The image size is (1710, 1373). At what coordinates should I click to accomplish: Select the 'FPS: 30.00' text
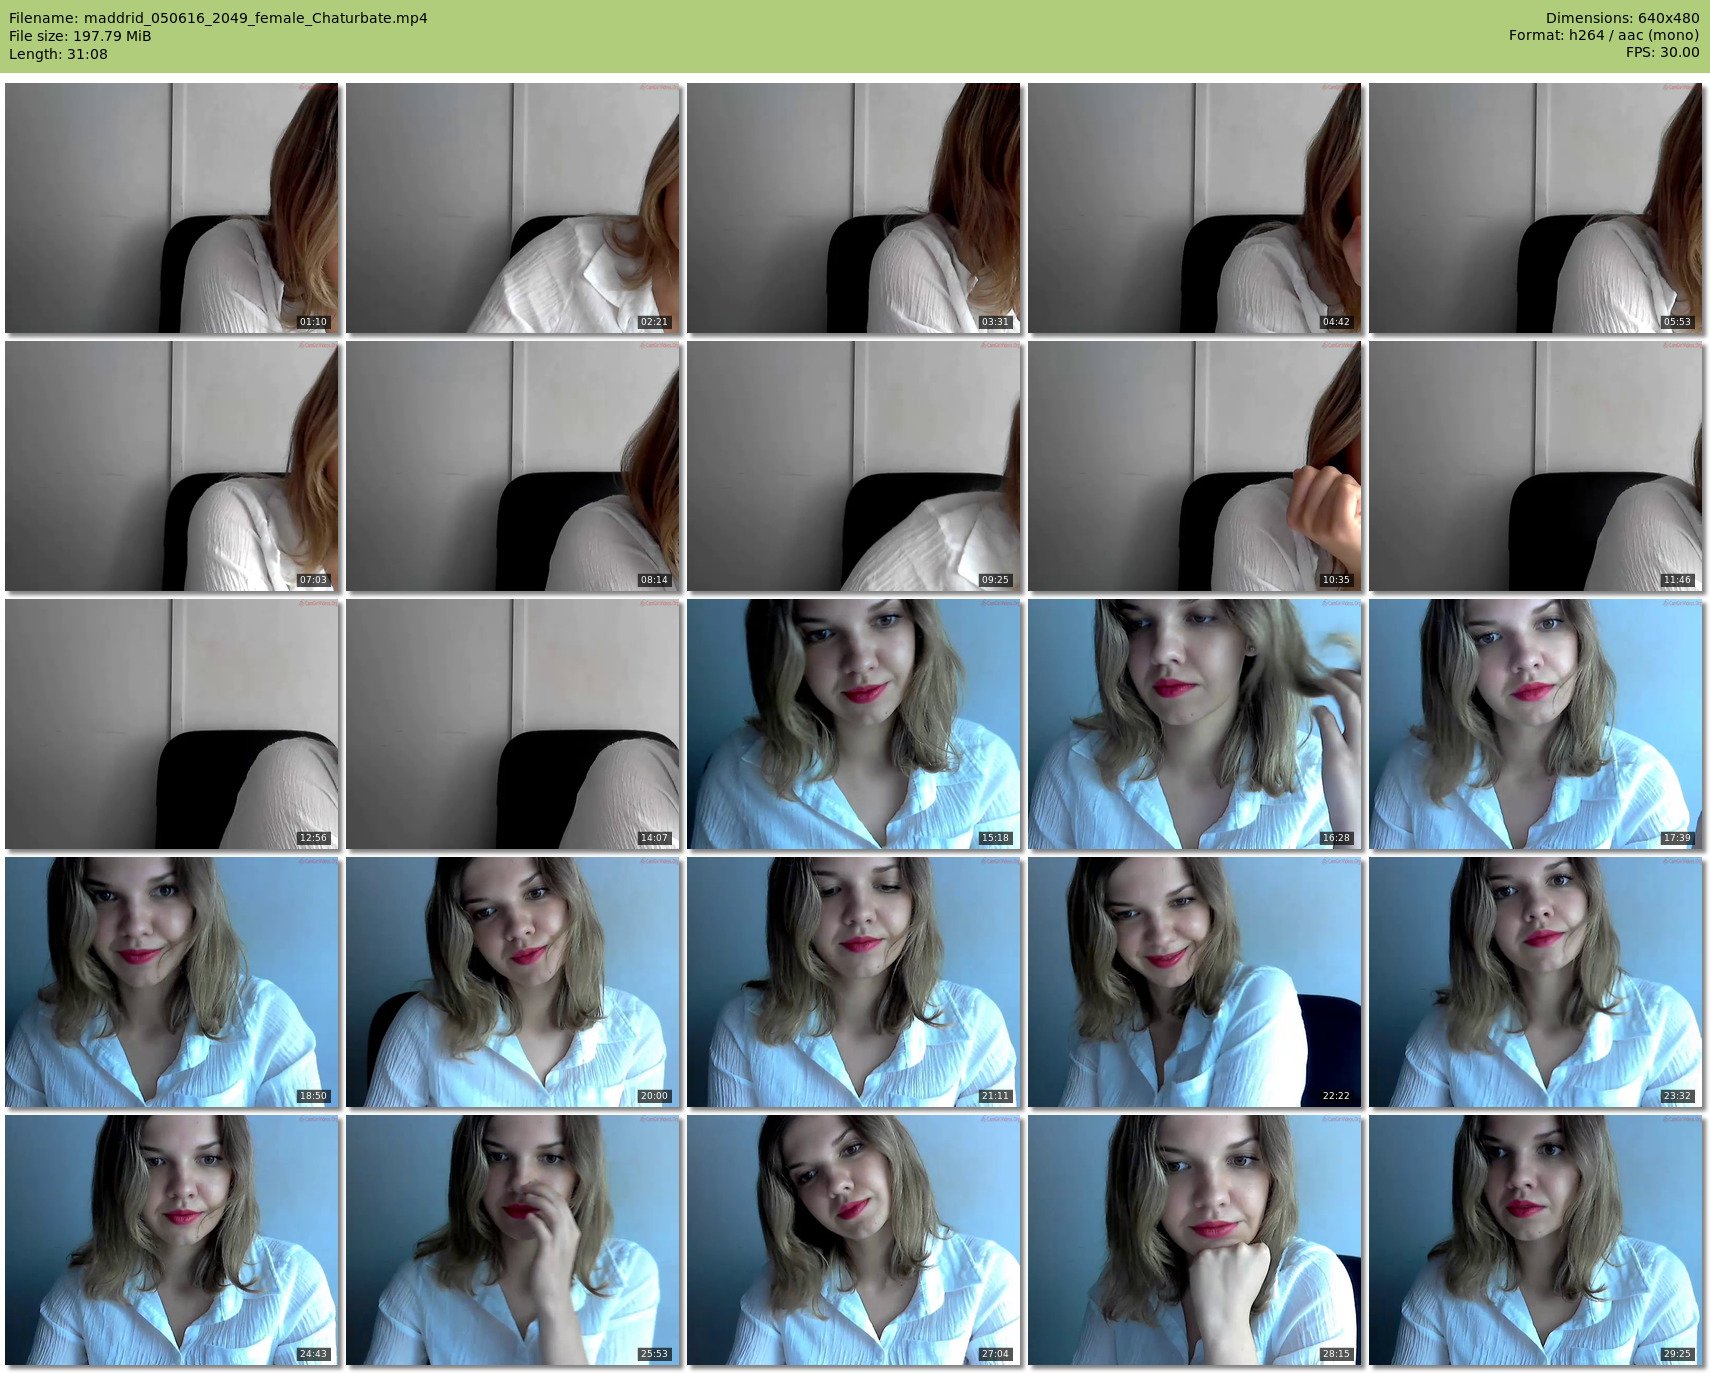[1662, 54]
